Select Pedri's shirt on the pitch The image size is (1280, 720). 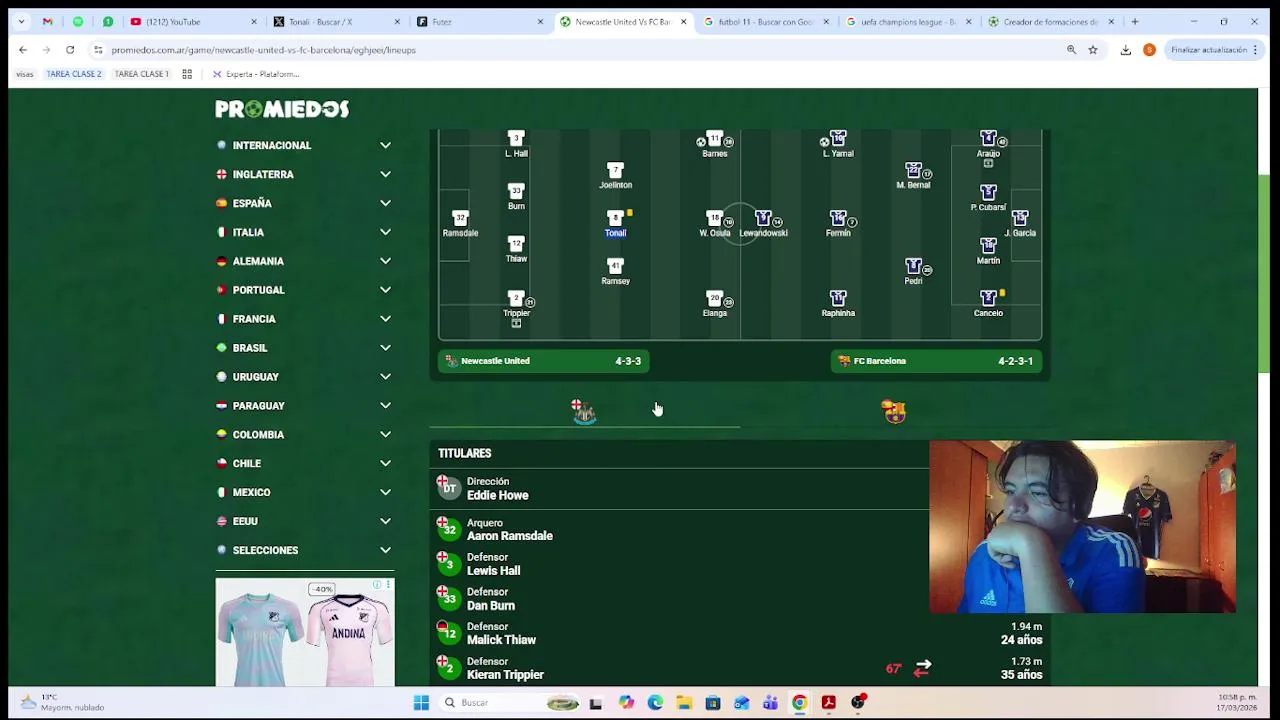(913, 266)
